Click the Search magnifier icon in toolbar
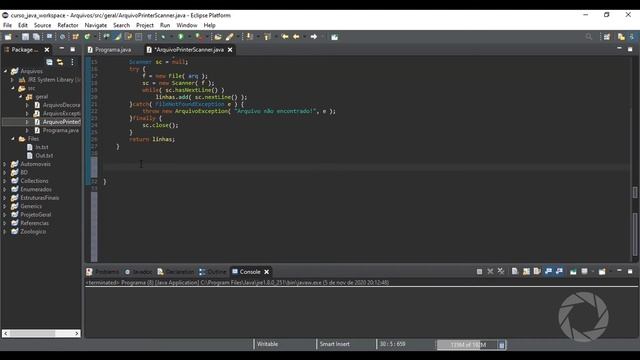Screen dimensions: 640x360 point(589,37)
